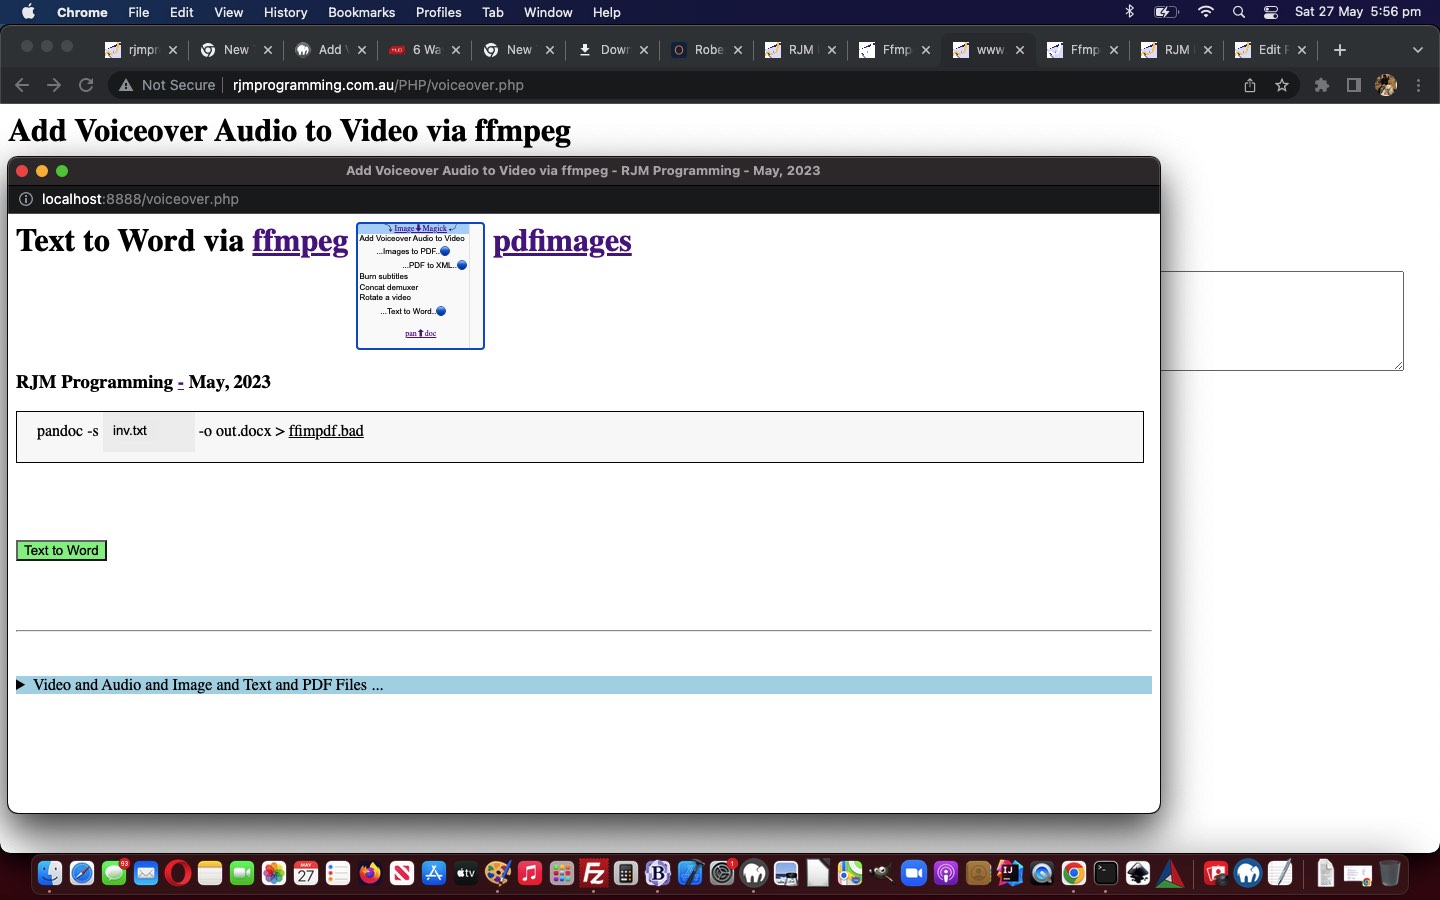Image resolution: width=1440 pixels, height=900 pixels.
Task: Click the green Text to Word button
Action: point(61,551)
